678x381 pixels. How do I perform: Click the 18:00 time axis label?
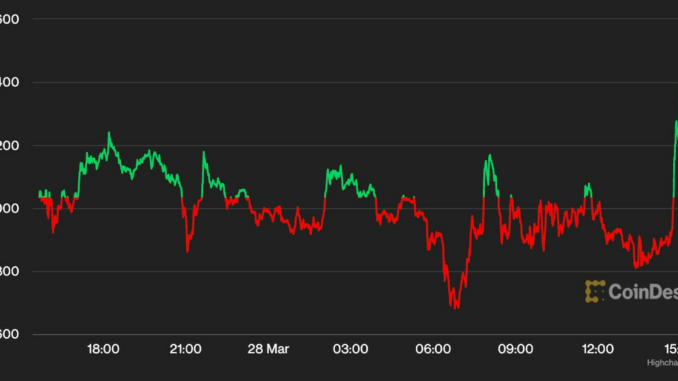pyautogui.click(x=103, y=349)
